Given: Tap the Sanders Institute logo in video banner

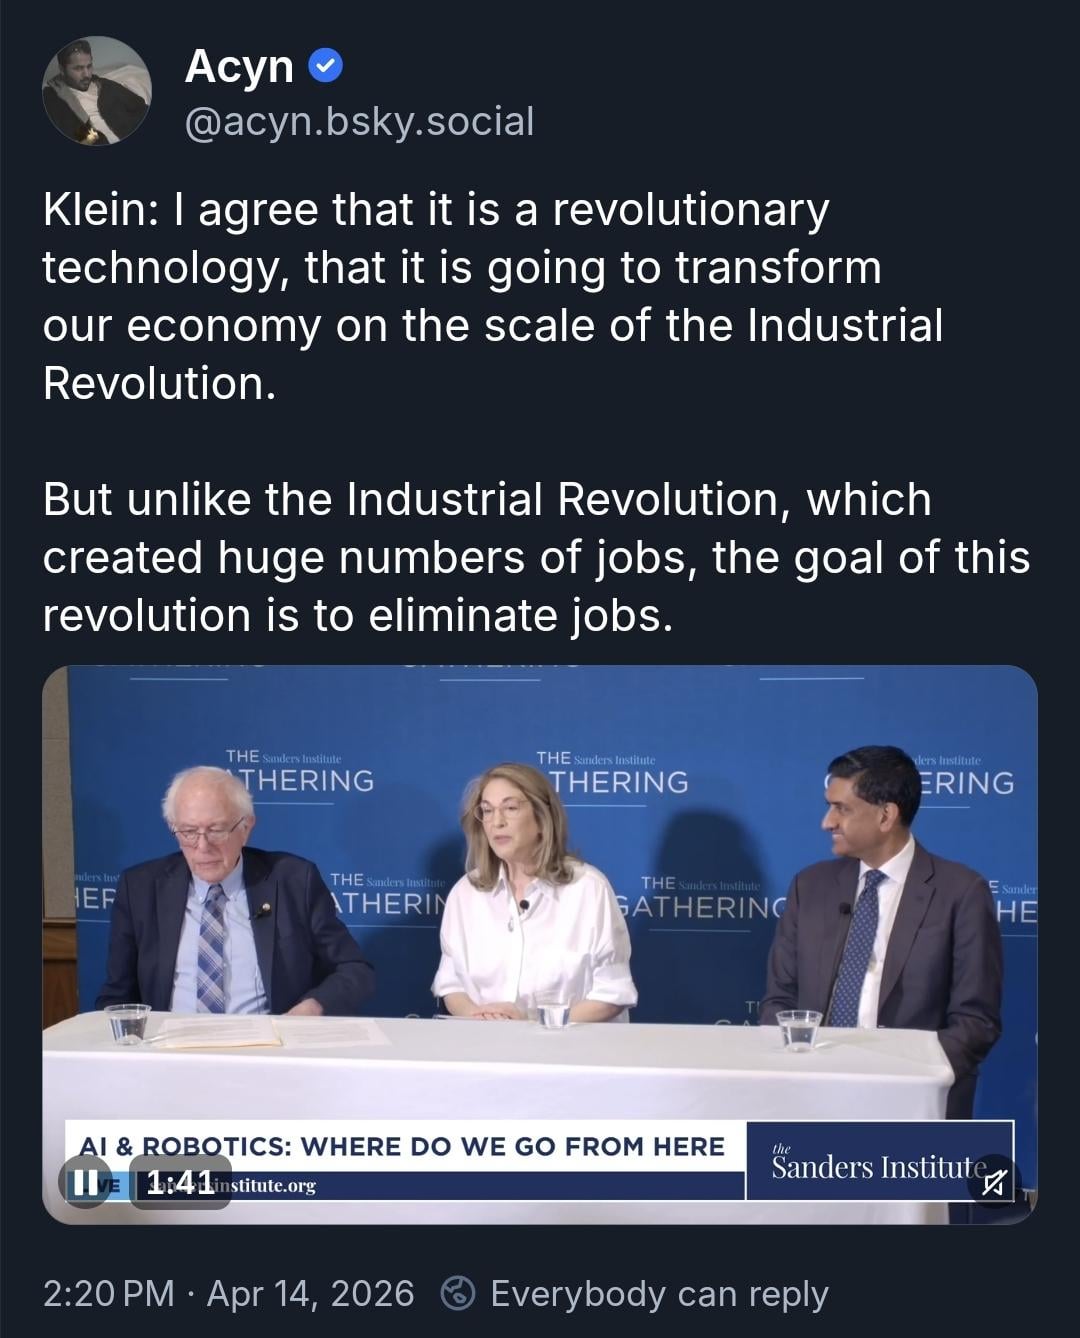Looking at the screenshot, I should (878, 1164).
